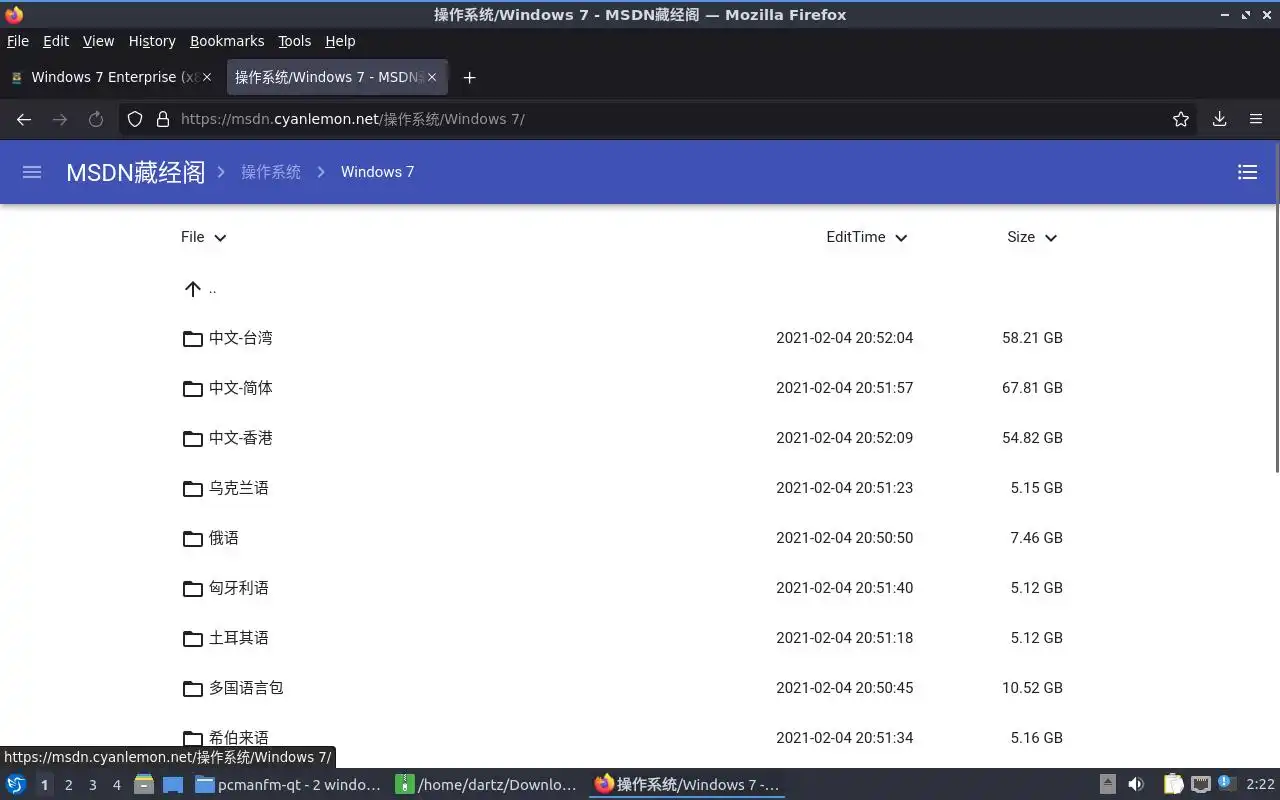Click folder icon of 土耳其语

[x=193, y=638]
